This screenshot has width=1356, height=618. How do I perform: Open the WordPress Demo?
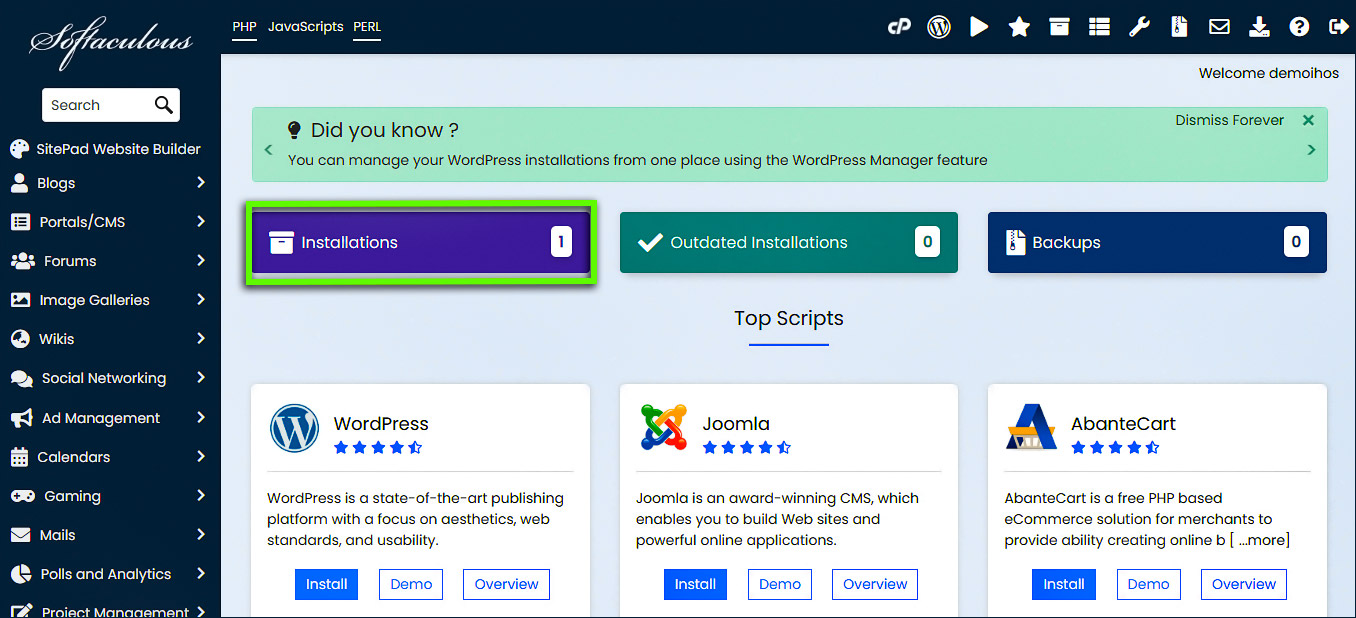point(411,584)
